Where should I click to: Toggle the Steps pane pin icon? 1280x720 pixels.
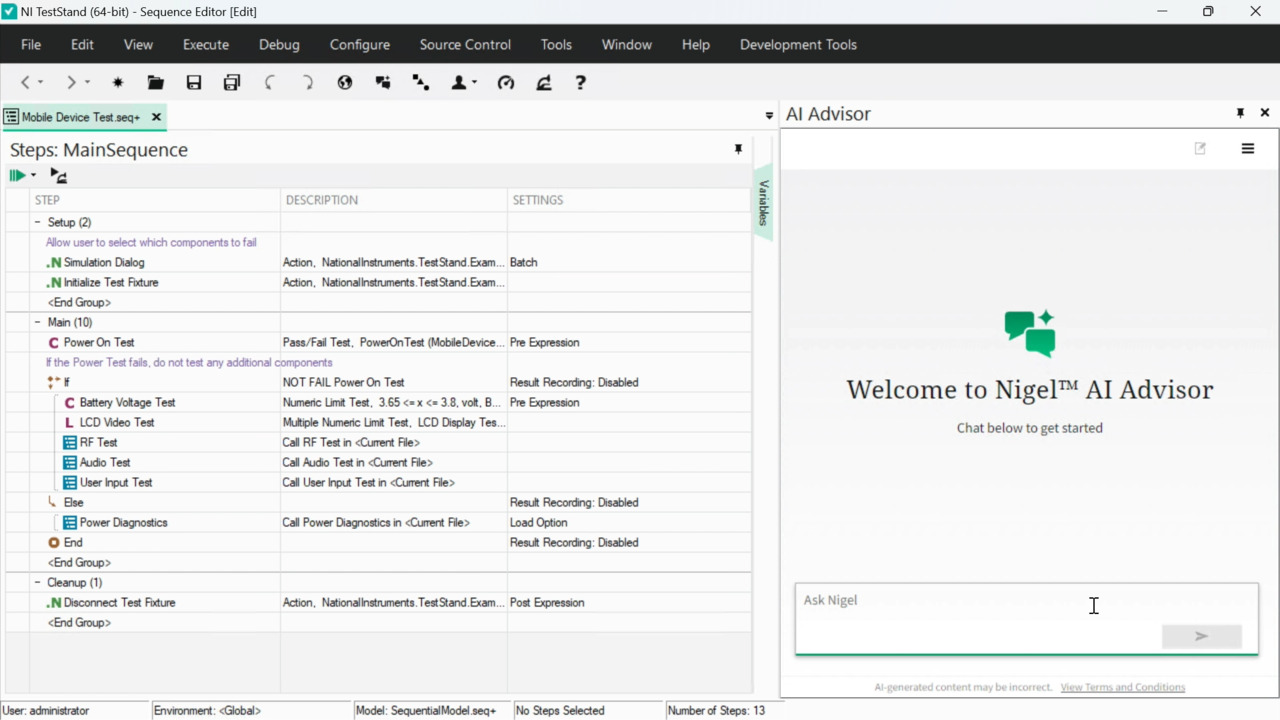pyautogui.click(x=738, y=150)
